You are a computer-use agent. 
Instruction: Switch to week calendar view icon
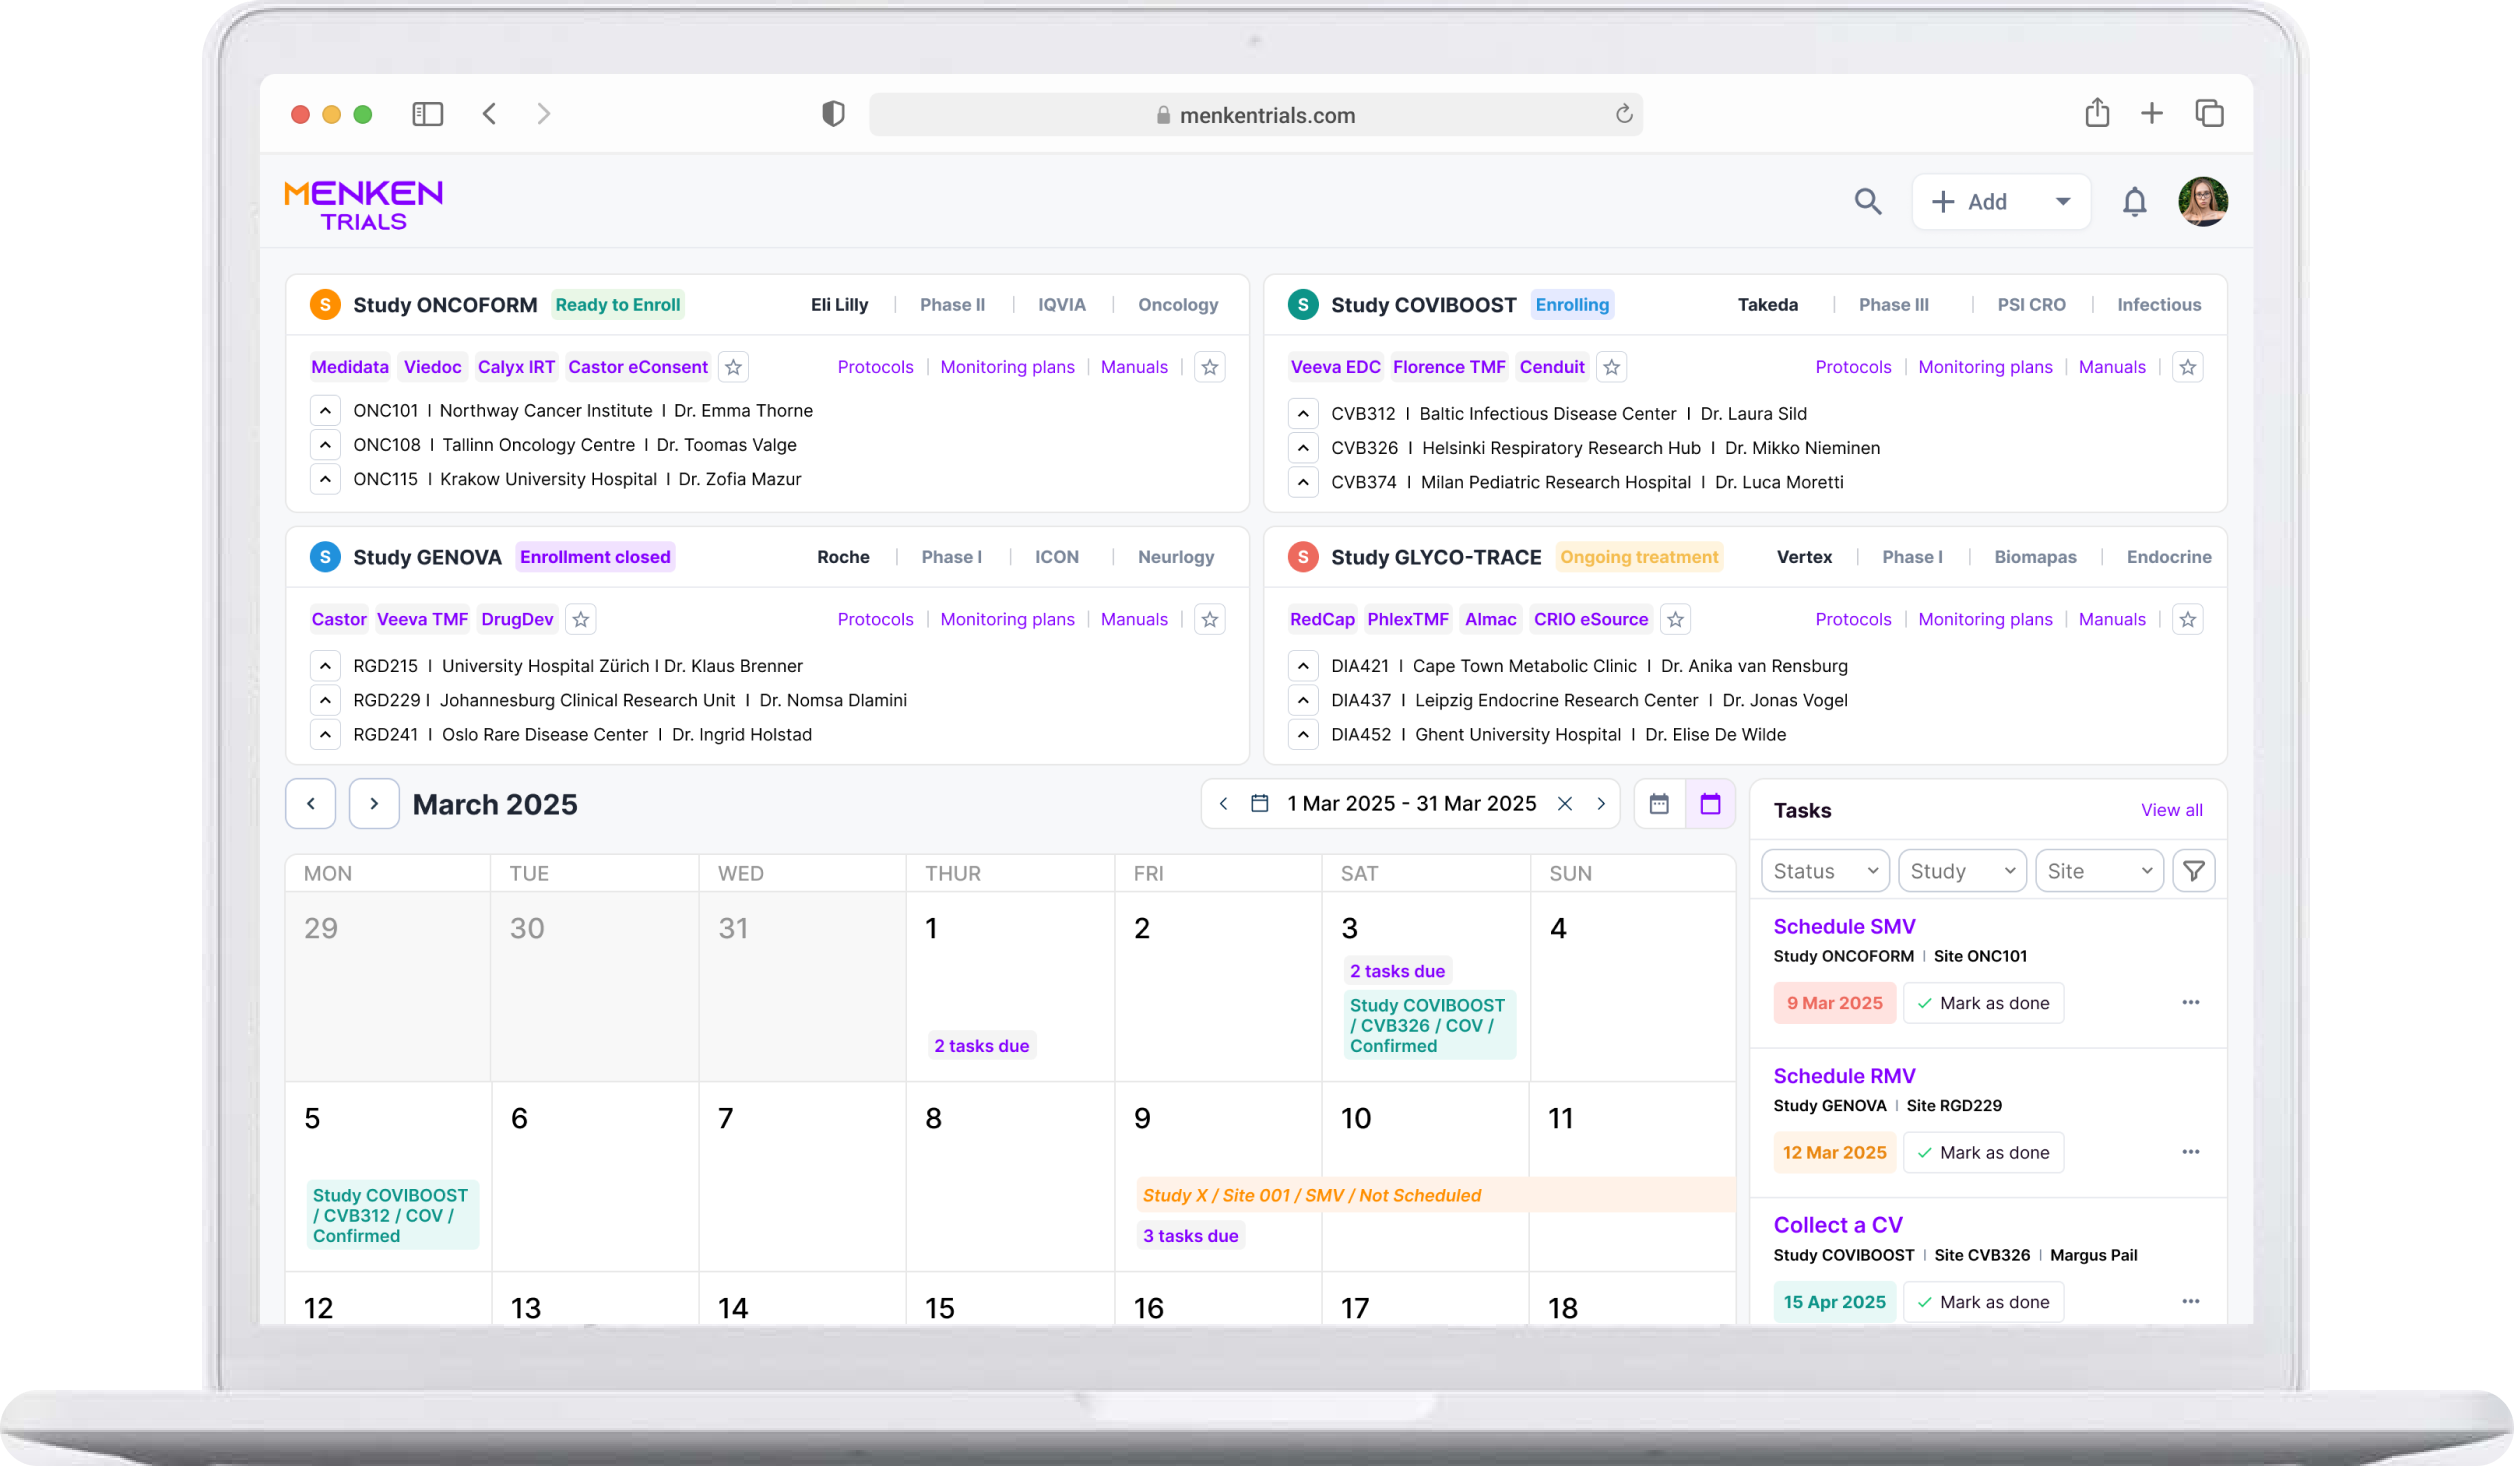(1659, 804)
